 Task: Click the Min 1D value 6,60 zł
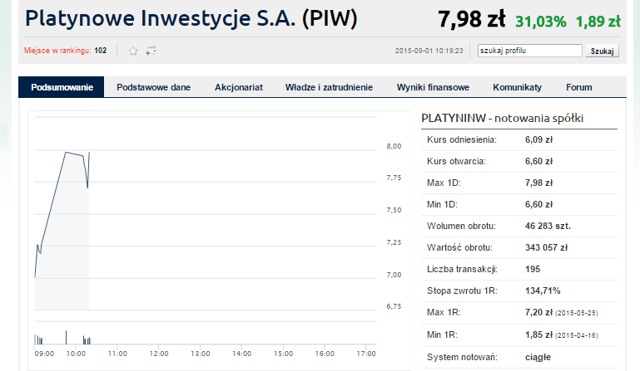click(x=539, y=204)
